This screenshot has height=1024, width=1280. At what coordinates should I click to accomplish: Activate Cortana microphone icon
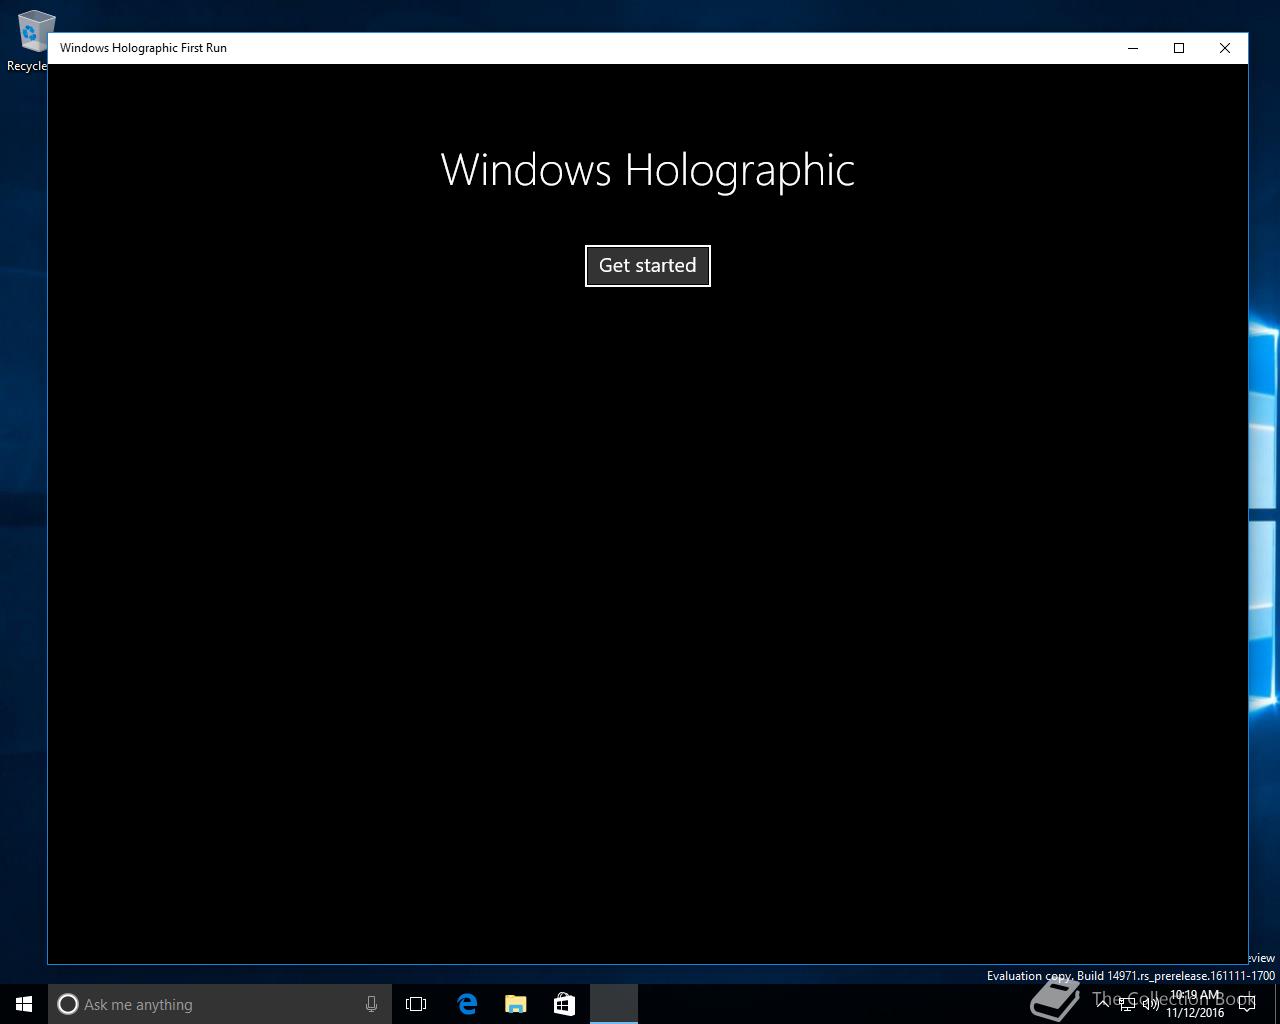click(371, 1004)
